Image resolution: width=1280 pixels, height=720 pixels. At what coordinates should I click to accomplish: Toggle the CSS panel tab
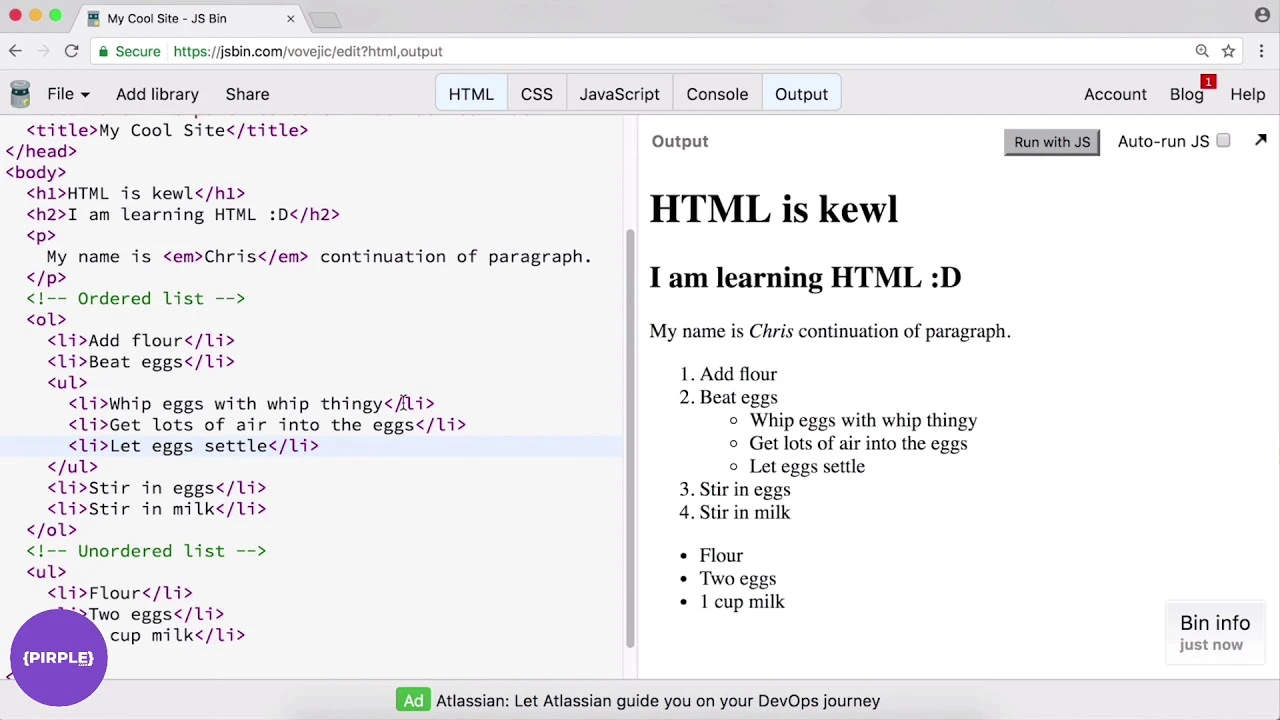coord(536,94)
